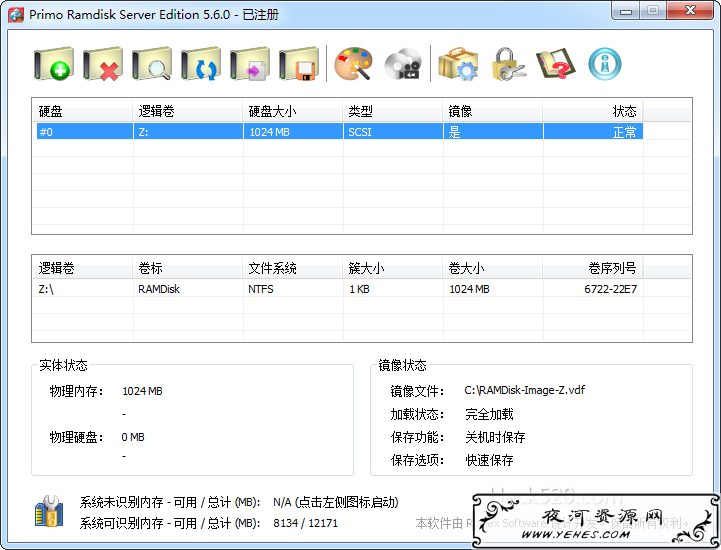
Task: Select disk row #0
Action: click(x=340, y=132)
